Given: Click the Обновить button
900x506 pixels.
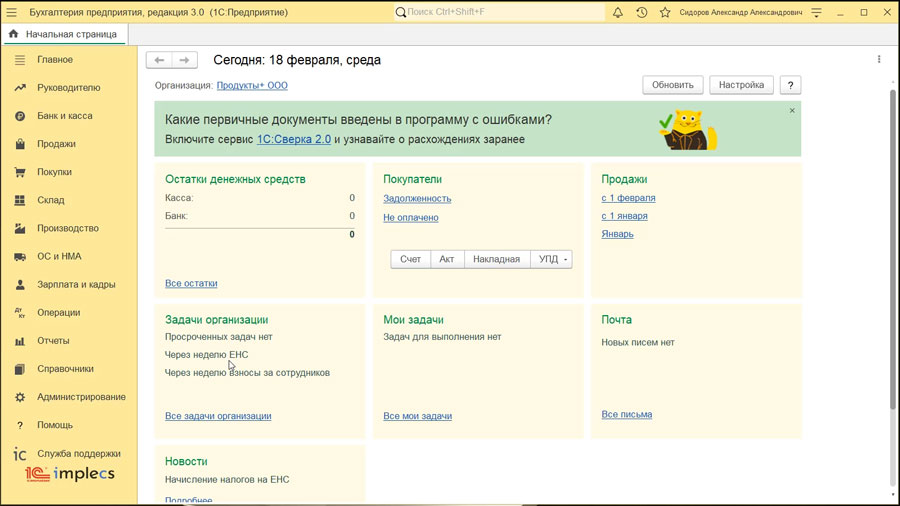Looking at the screenshot, I should point(673,85).
